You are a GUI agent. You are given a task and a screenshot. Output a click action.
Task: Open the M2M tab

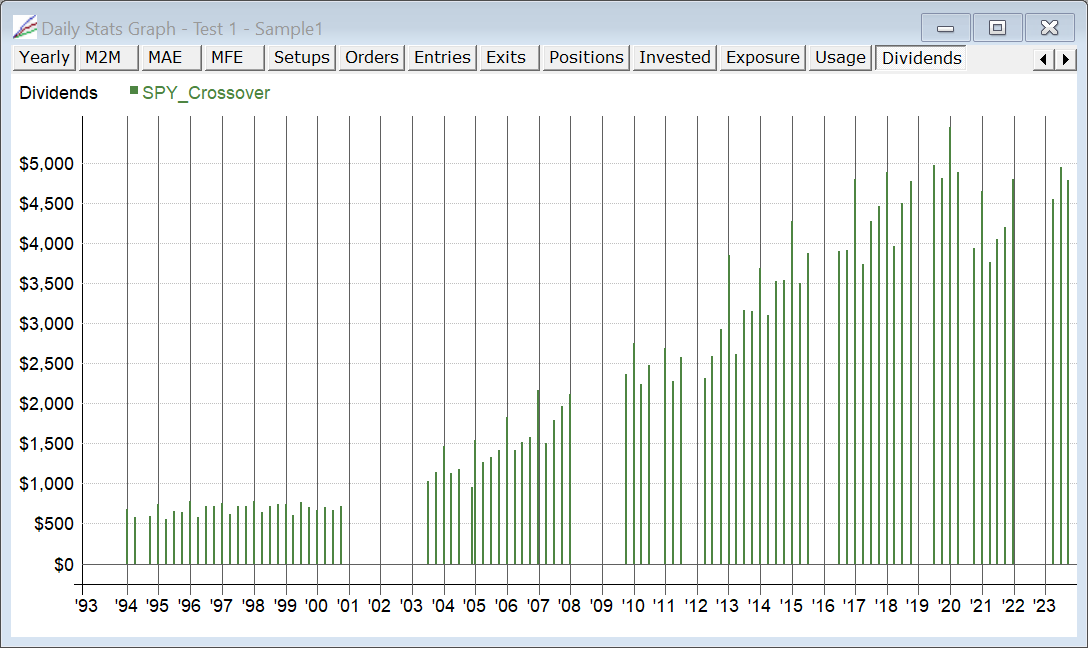pyautogui.click(x=103, y=58)
